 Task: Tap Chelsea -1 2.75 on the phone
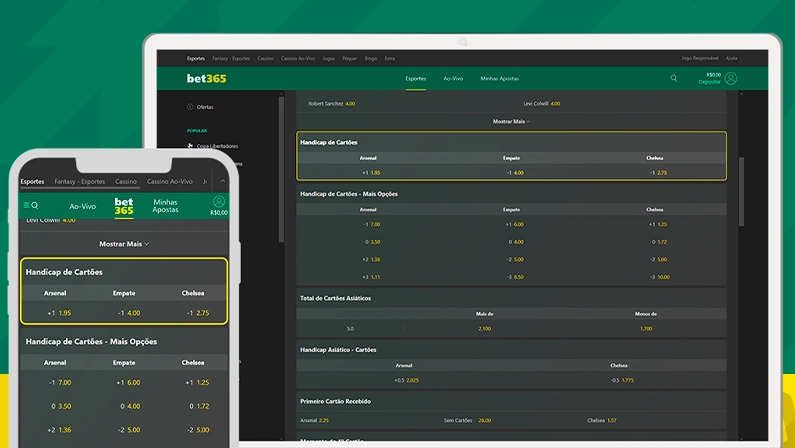pos(198,313)
